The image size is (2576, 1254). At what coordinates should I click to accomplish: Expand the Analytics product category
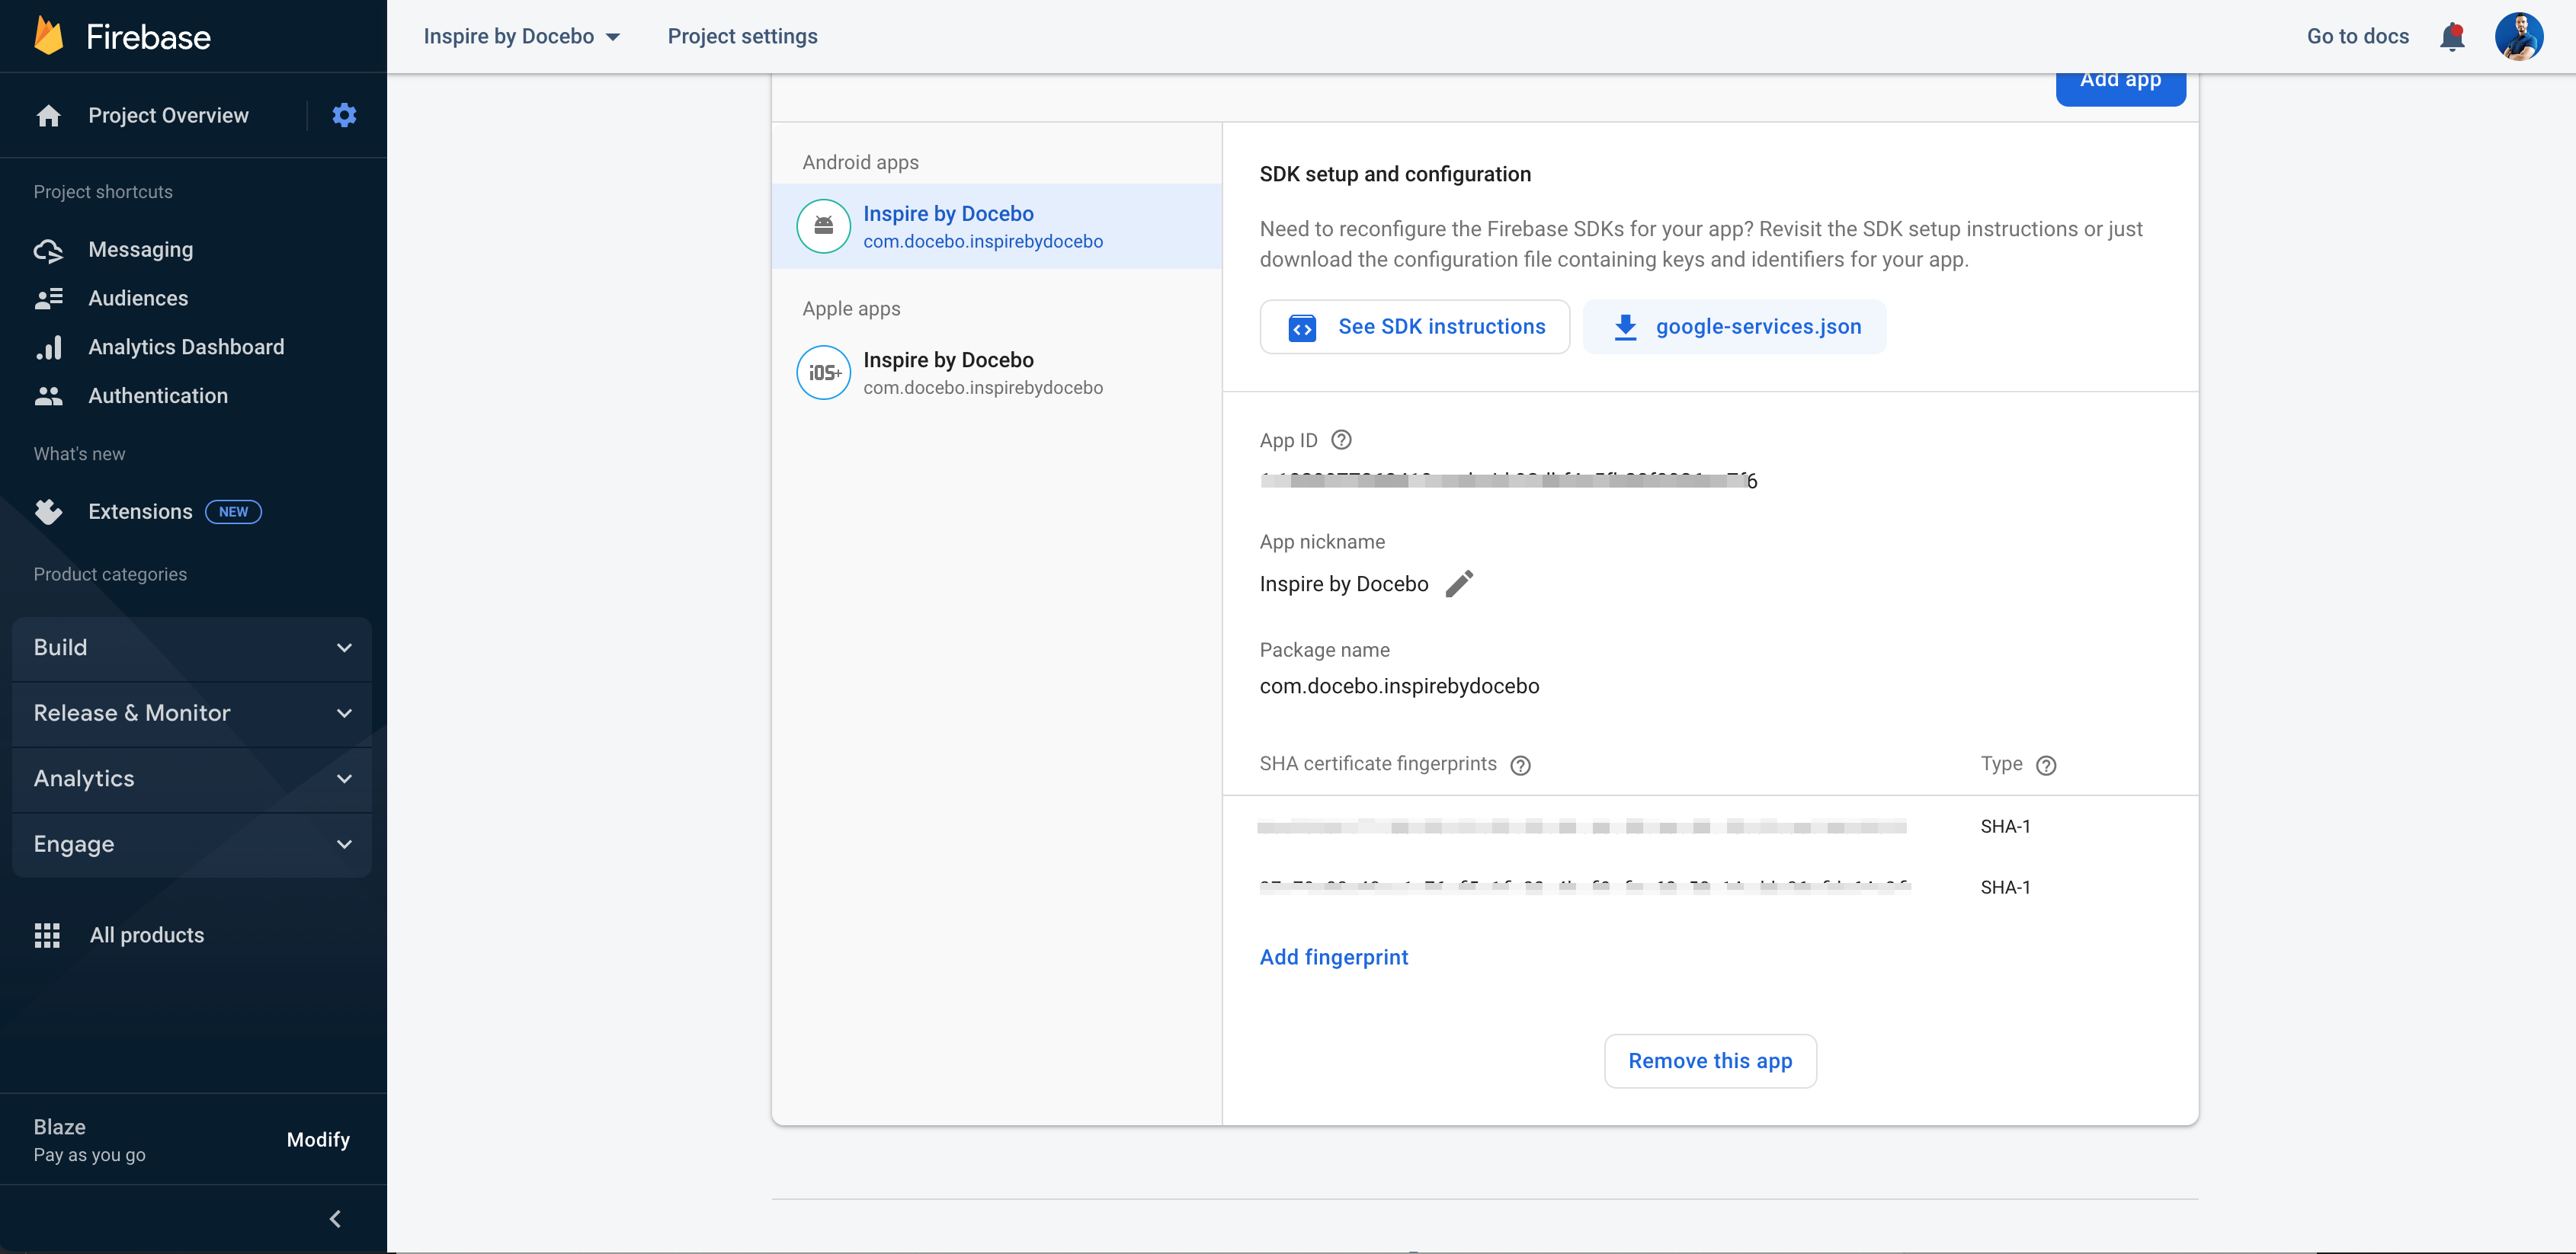(x=192, y=779)
